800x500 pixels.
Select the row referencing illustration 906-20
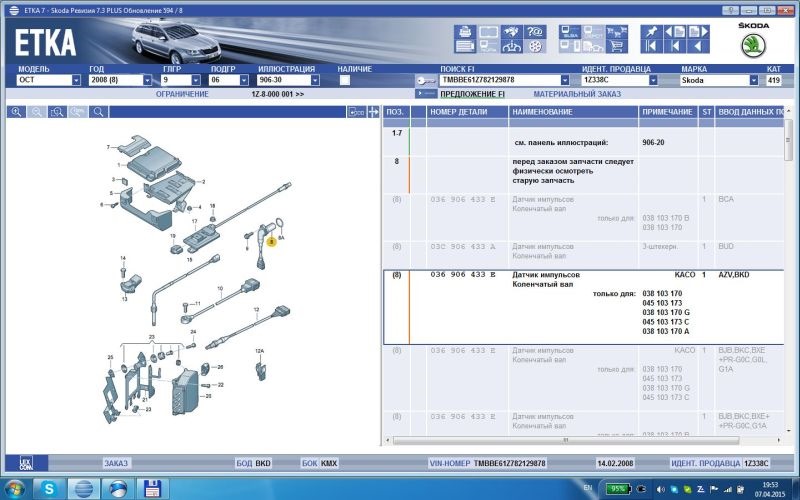pos(583,141)
